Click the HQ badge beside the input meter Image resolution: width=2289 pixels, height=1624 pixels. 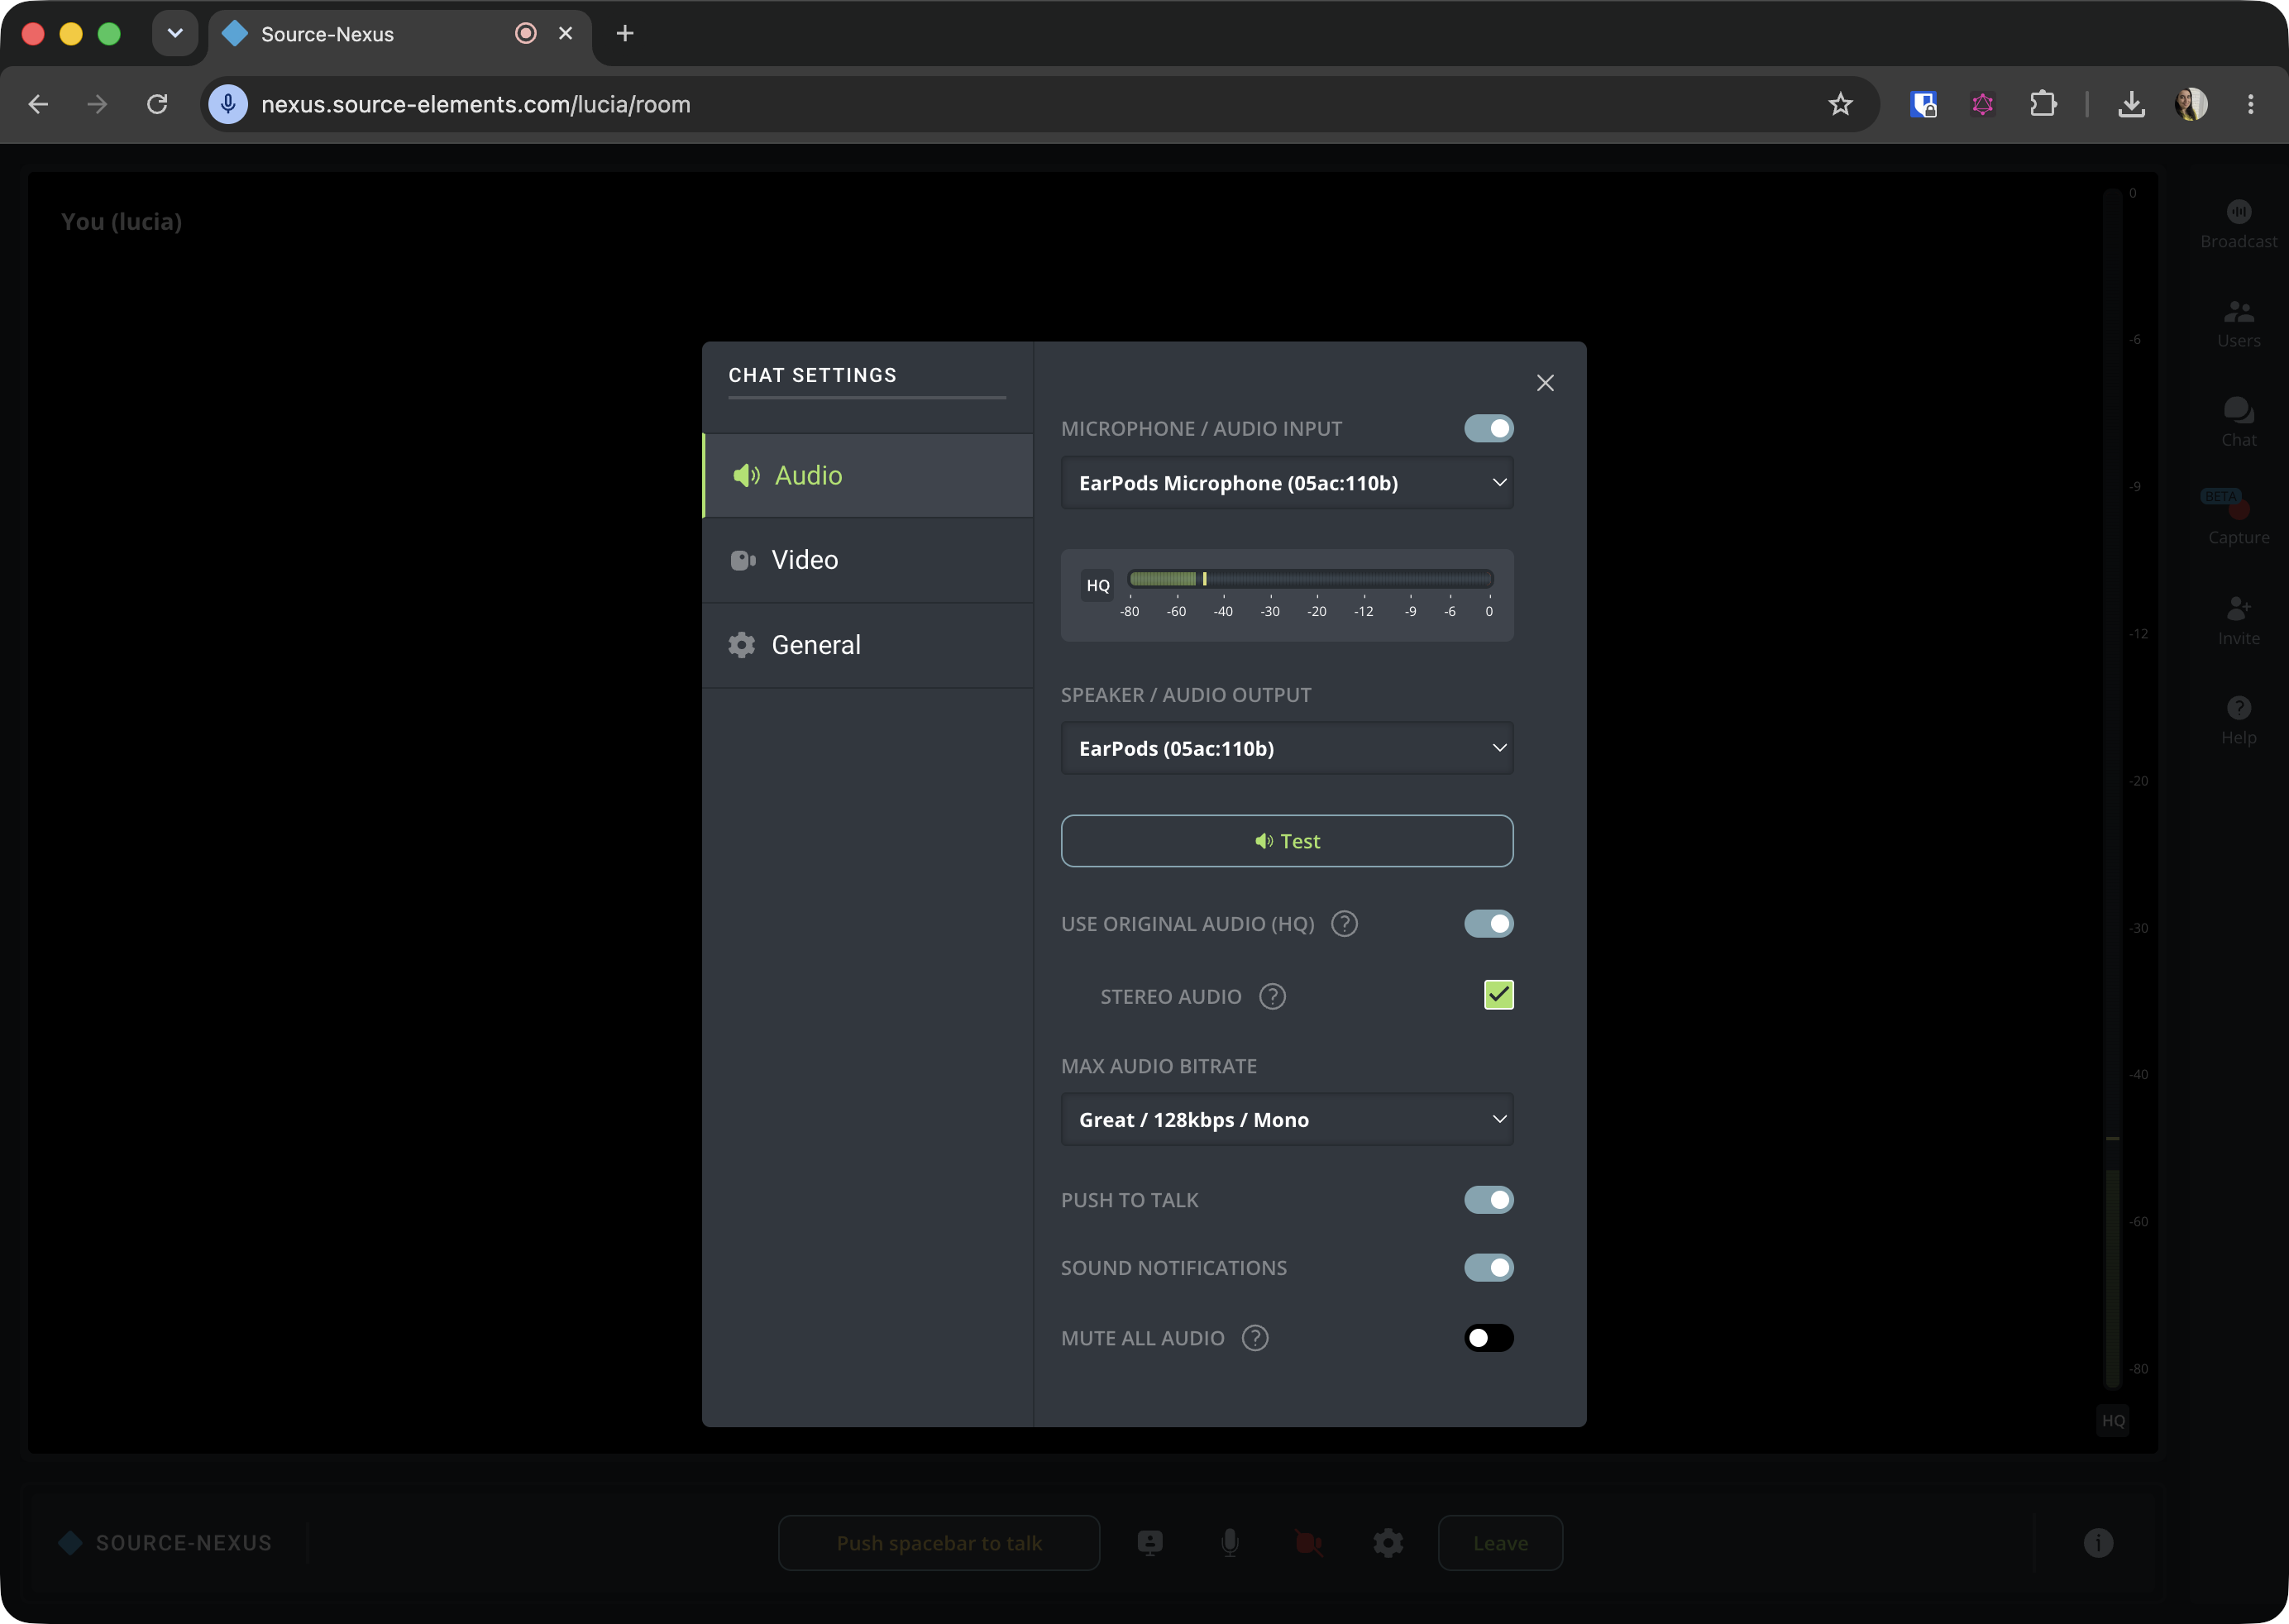[1098, 585]
